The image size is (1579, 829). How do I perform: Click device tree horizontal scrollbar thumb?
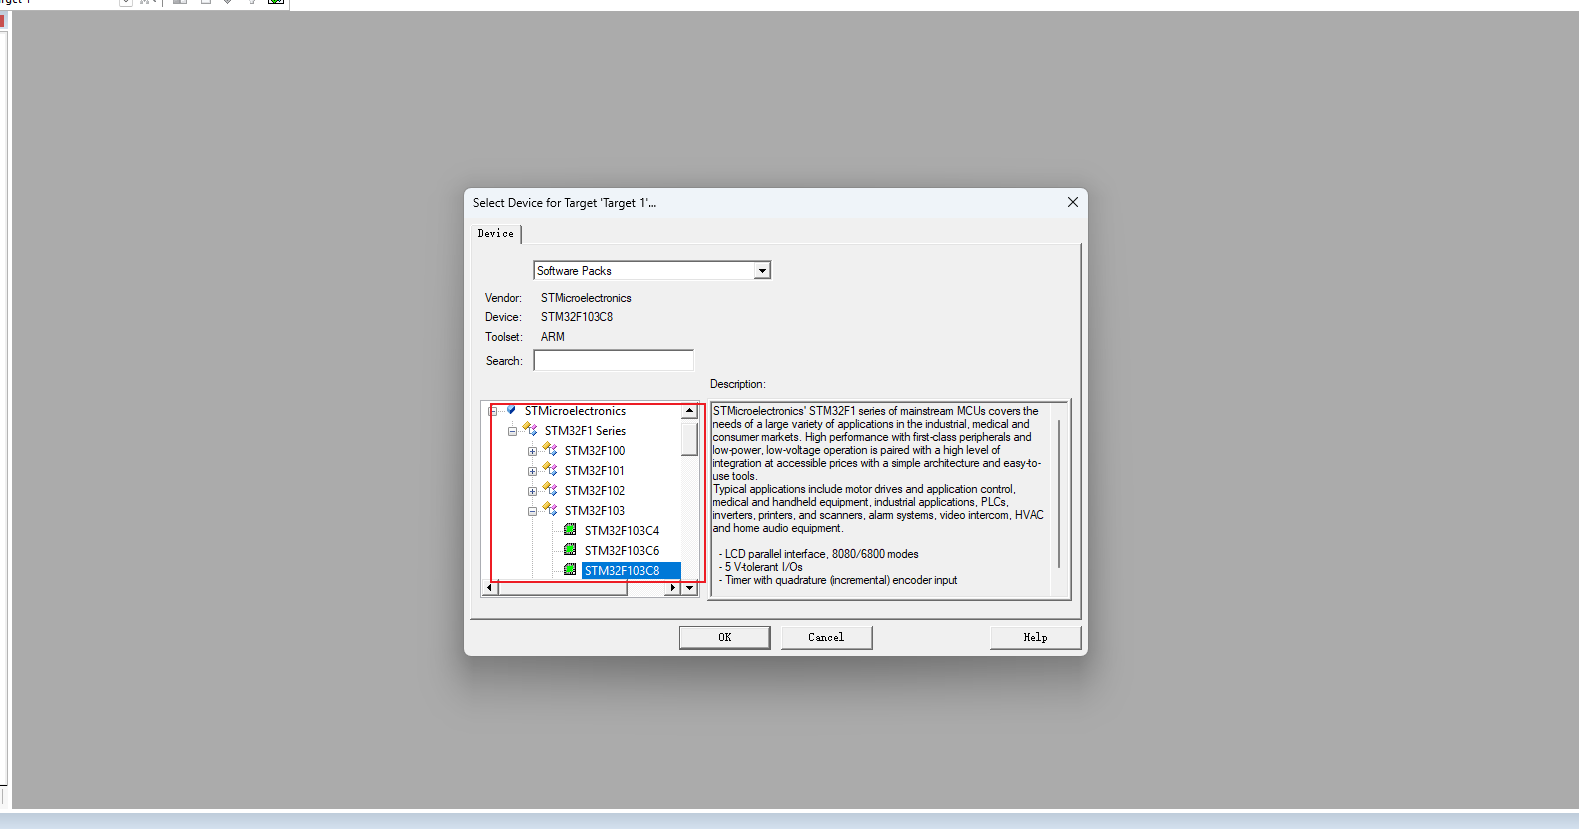tap(562, 588)
